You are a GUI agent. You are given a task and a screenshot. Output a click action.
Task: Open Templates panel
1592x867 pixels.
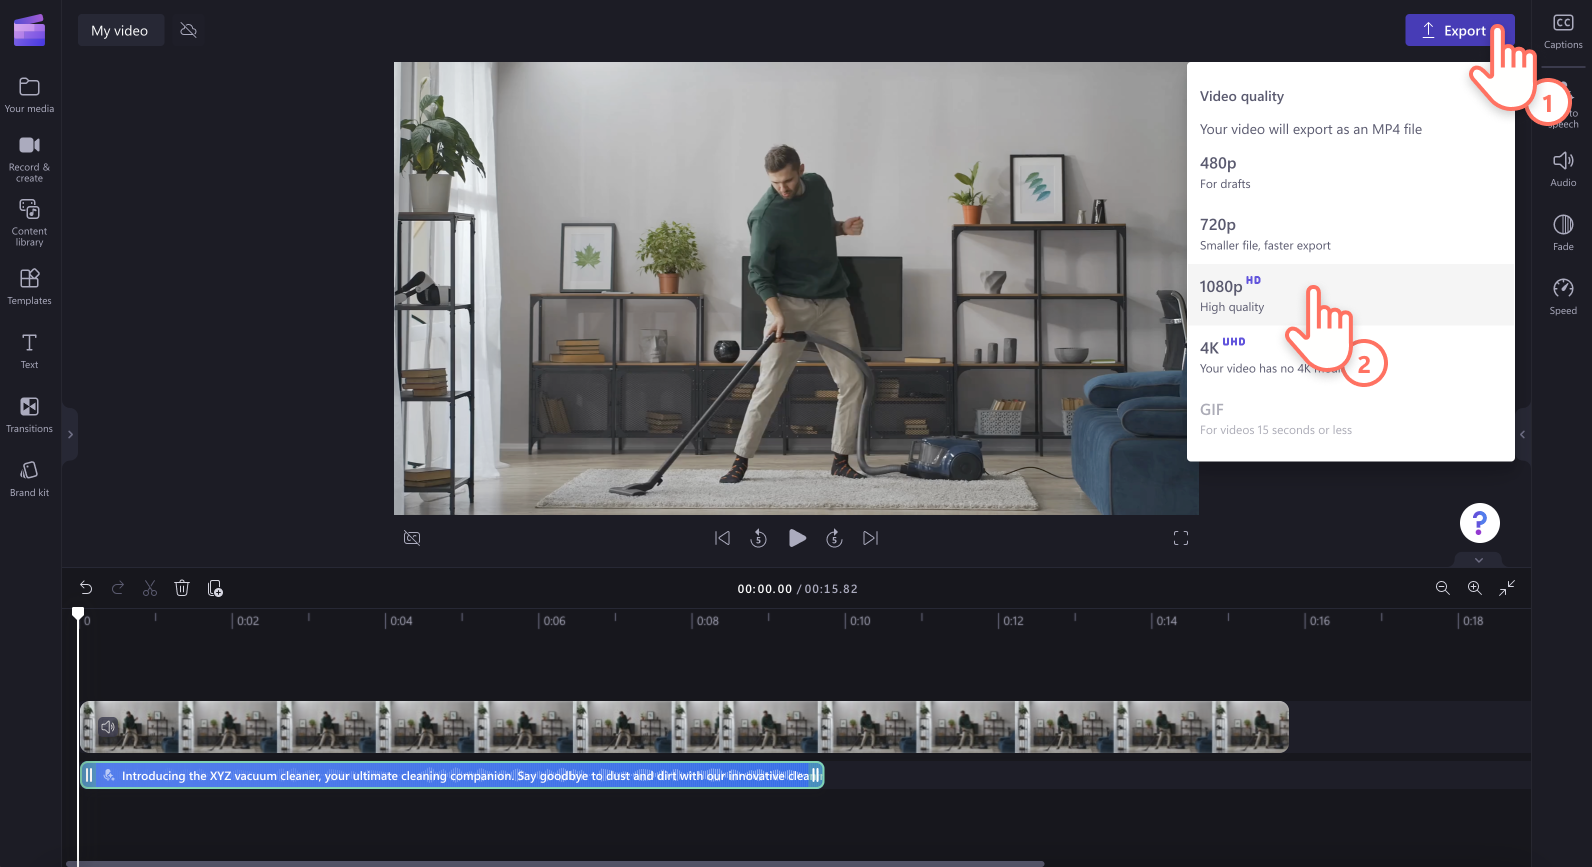click(29, 286)
